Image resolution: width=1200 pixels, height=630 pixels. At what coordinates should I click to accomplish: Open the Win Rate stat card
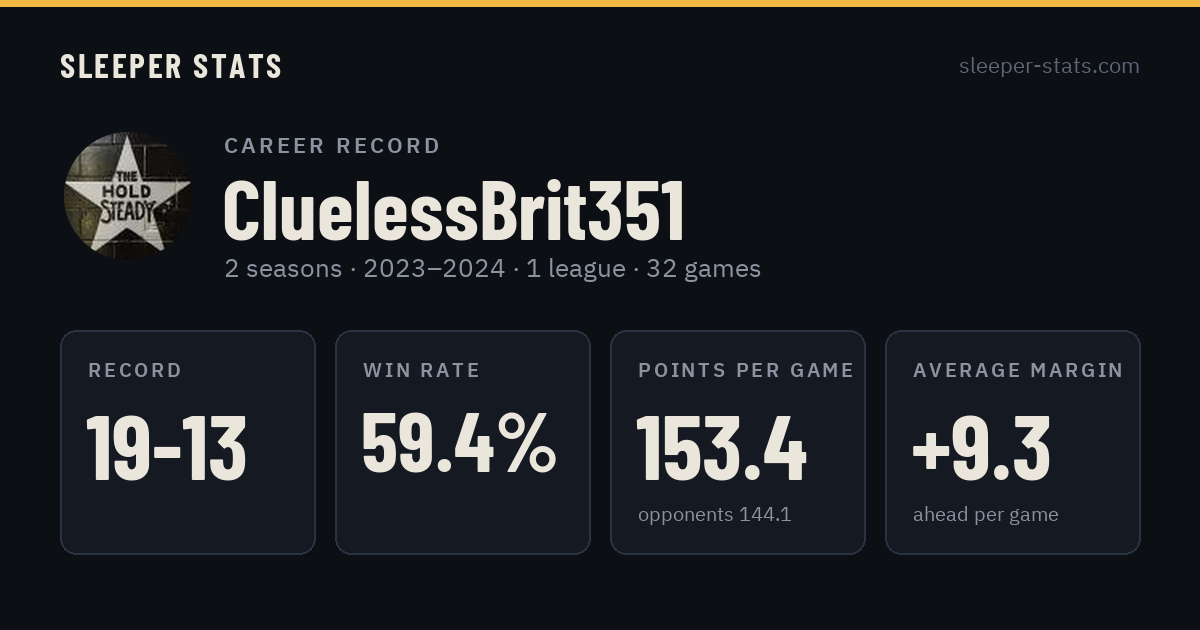coord(463,442)
